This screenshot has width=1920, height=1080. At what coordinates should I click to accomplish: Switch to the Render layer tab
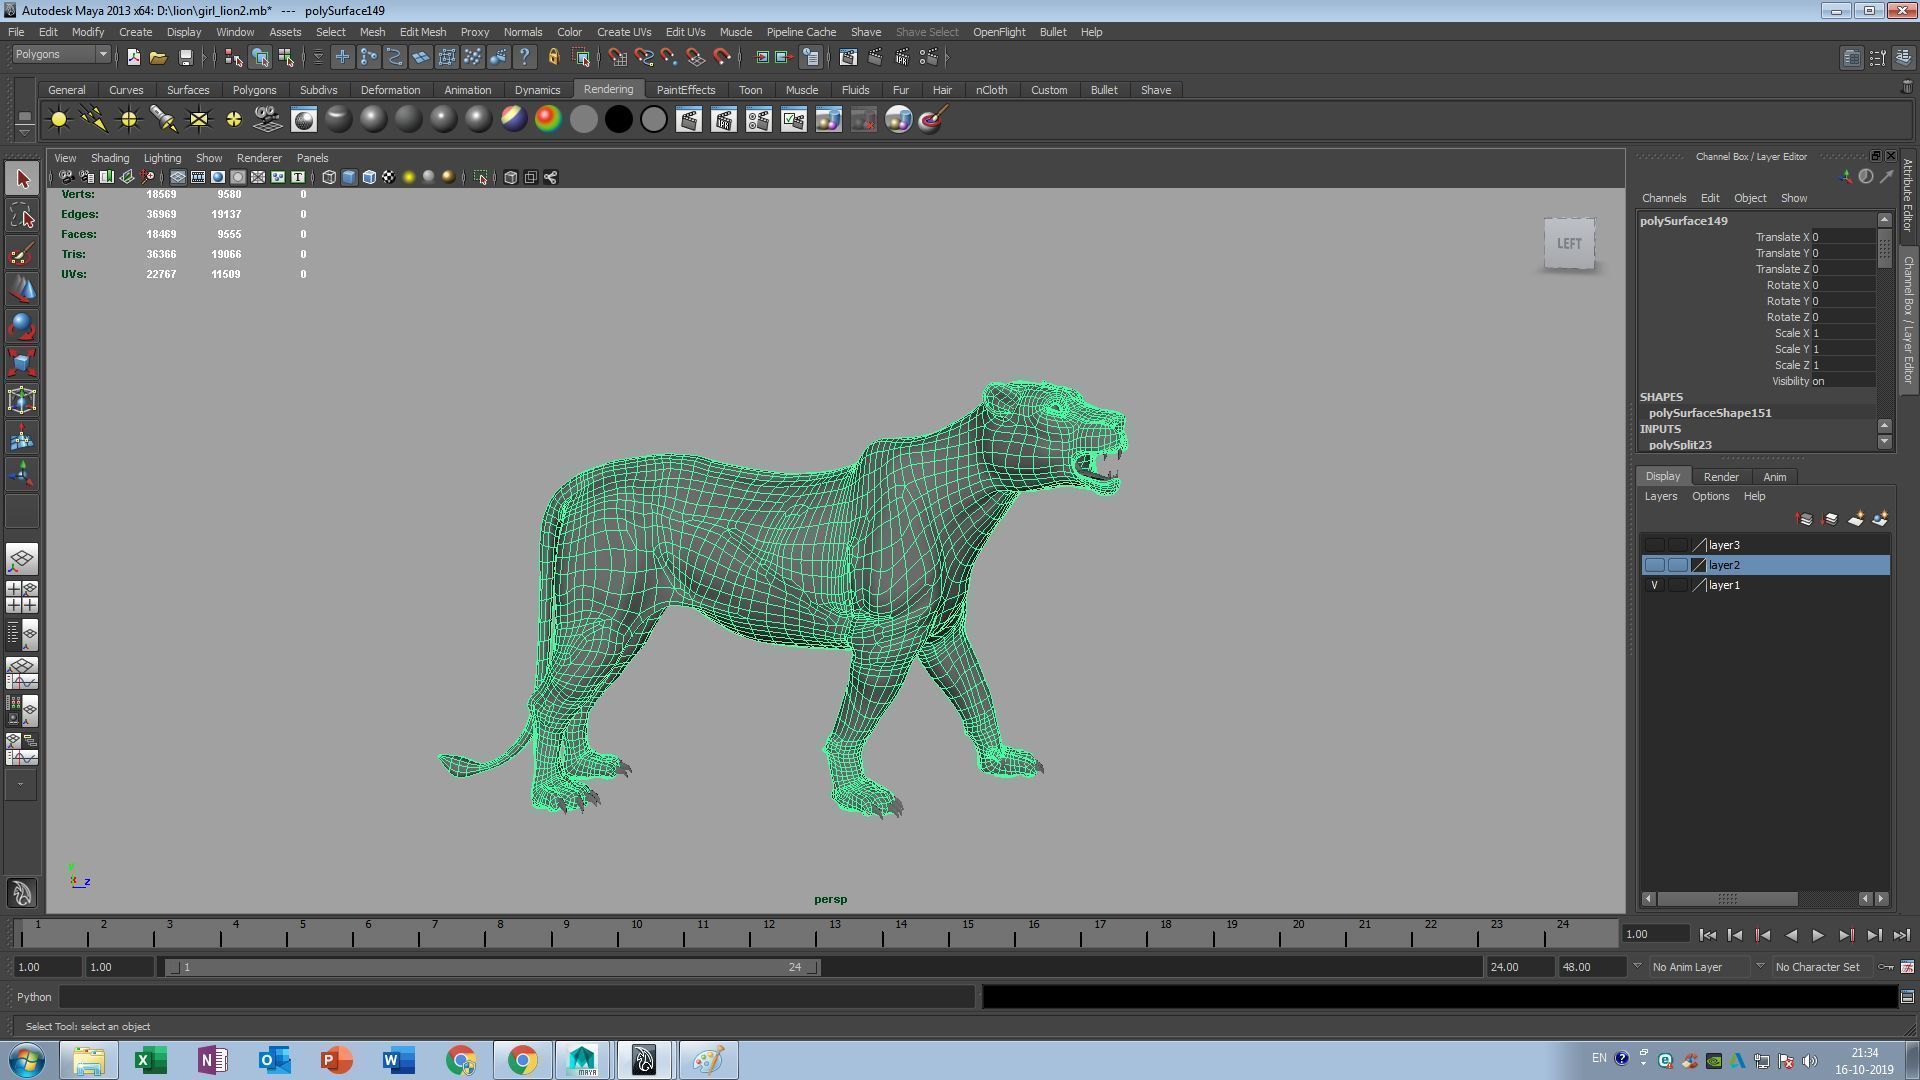[x=1721, y=477]
